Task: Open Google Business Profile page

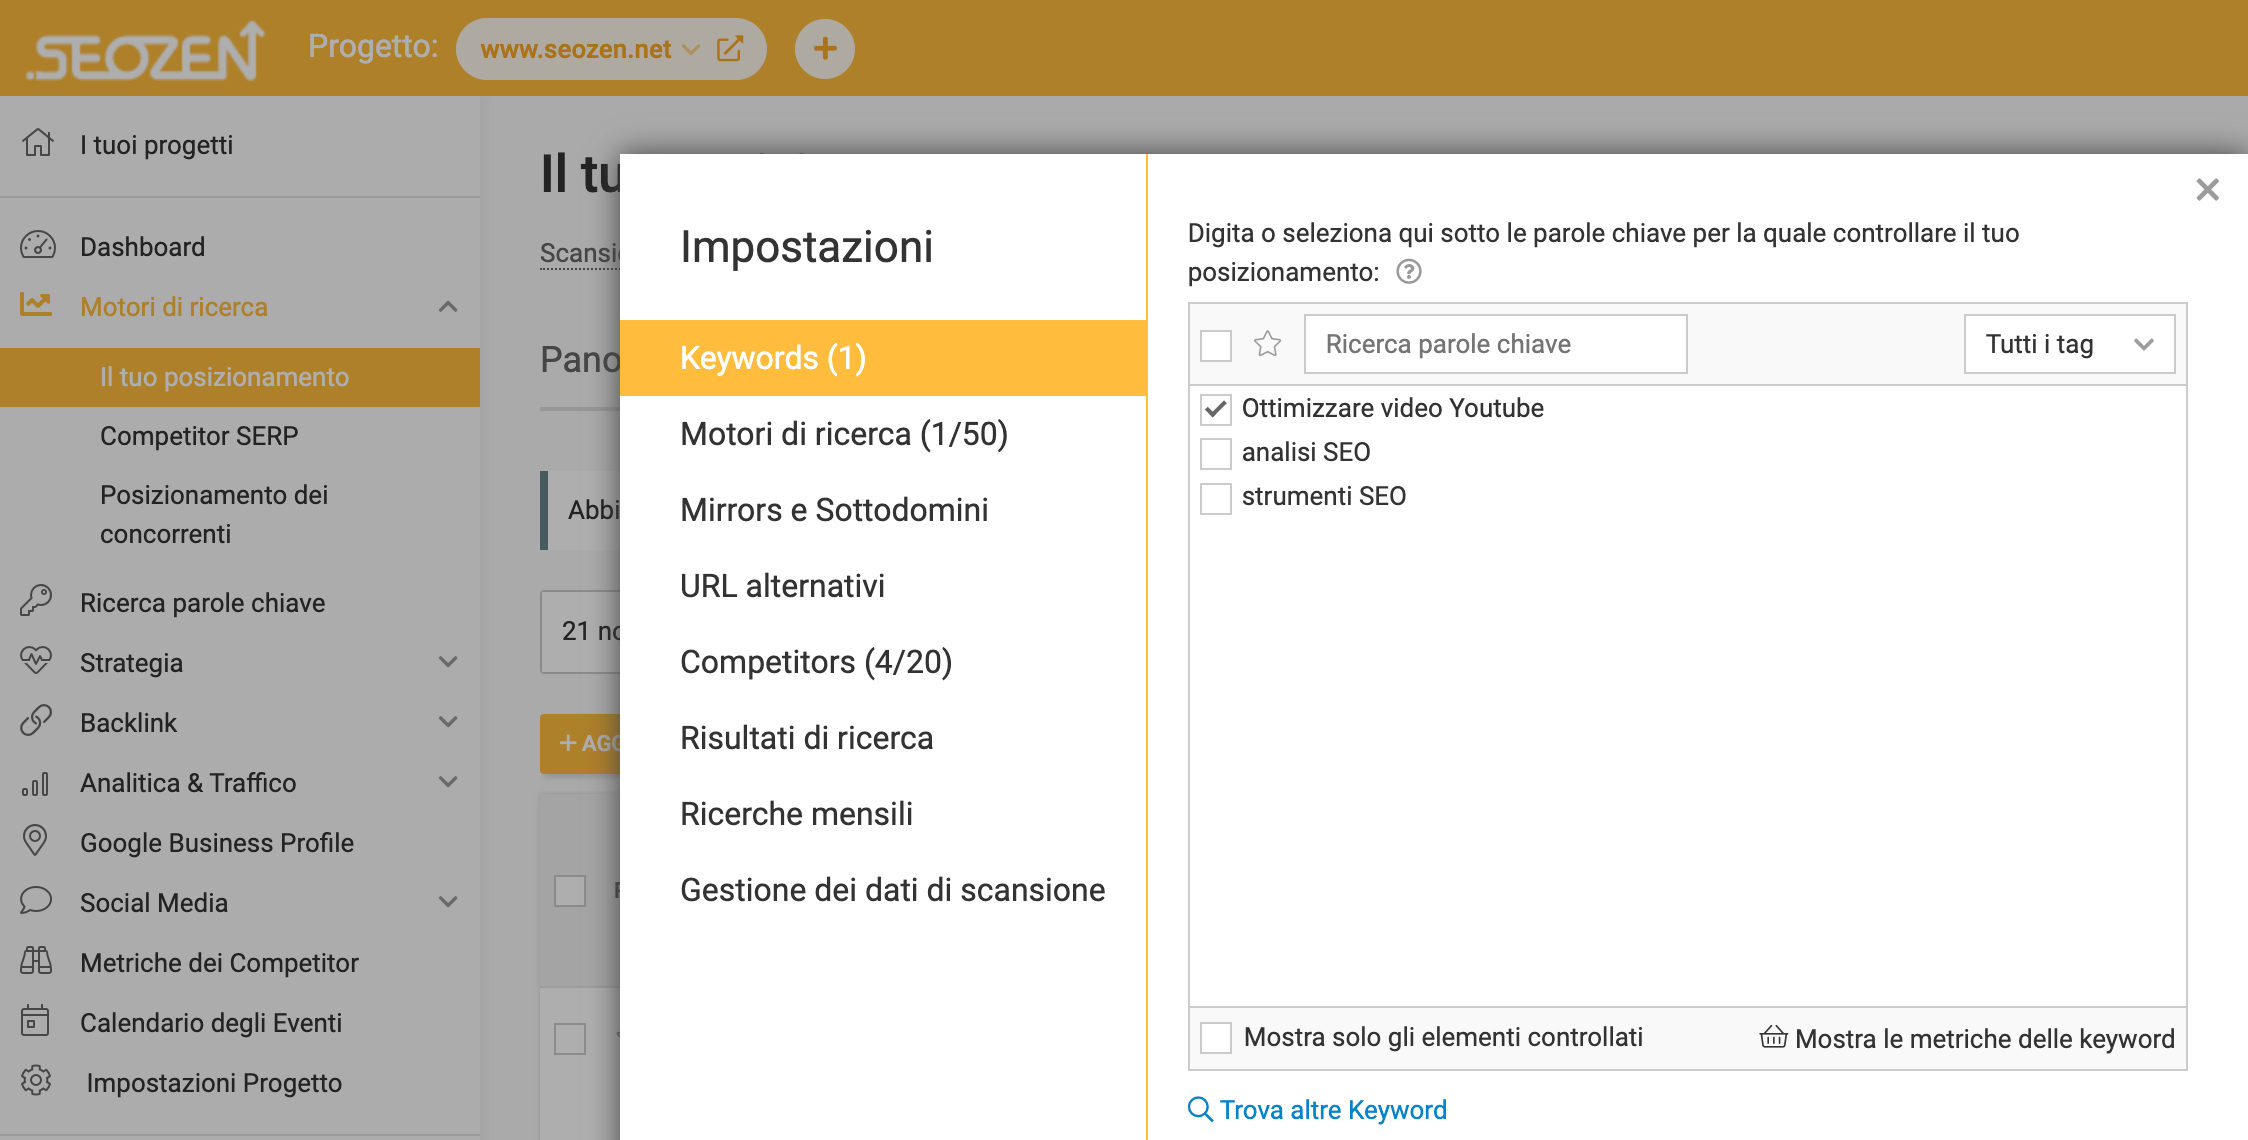Action: click(217, 843)
